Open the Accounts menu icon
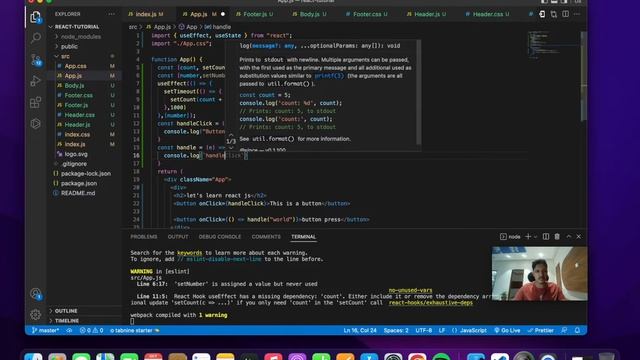Screen dimensions: 640x360 pos(36,293)
